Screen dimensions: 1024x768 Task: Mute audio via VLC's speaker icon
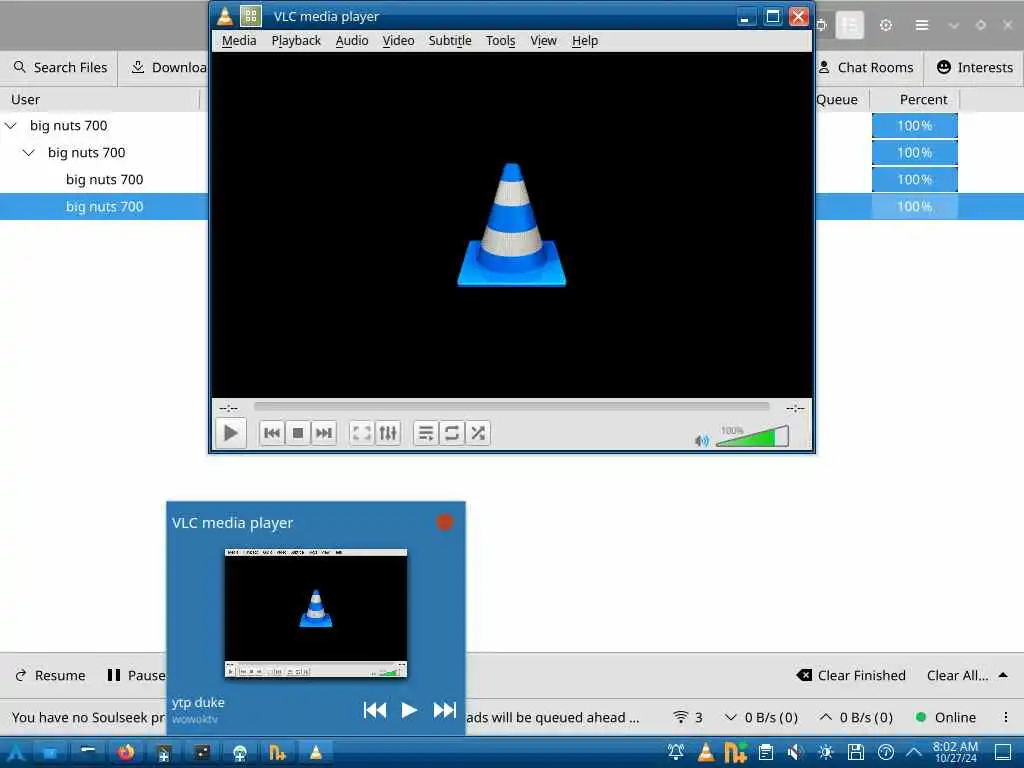coord(702,441)
